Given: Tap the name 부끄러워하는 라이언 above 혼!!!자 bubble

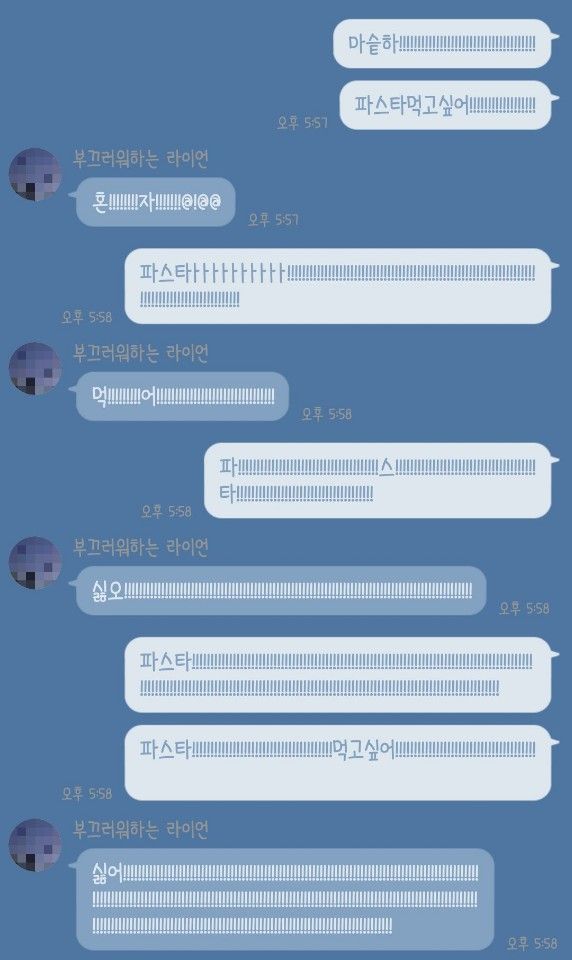Looking at the screenshot, I should [141, 159].
